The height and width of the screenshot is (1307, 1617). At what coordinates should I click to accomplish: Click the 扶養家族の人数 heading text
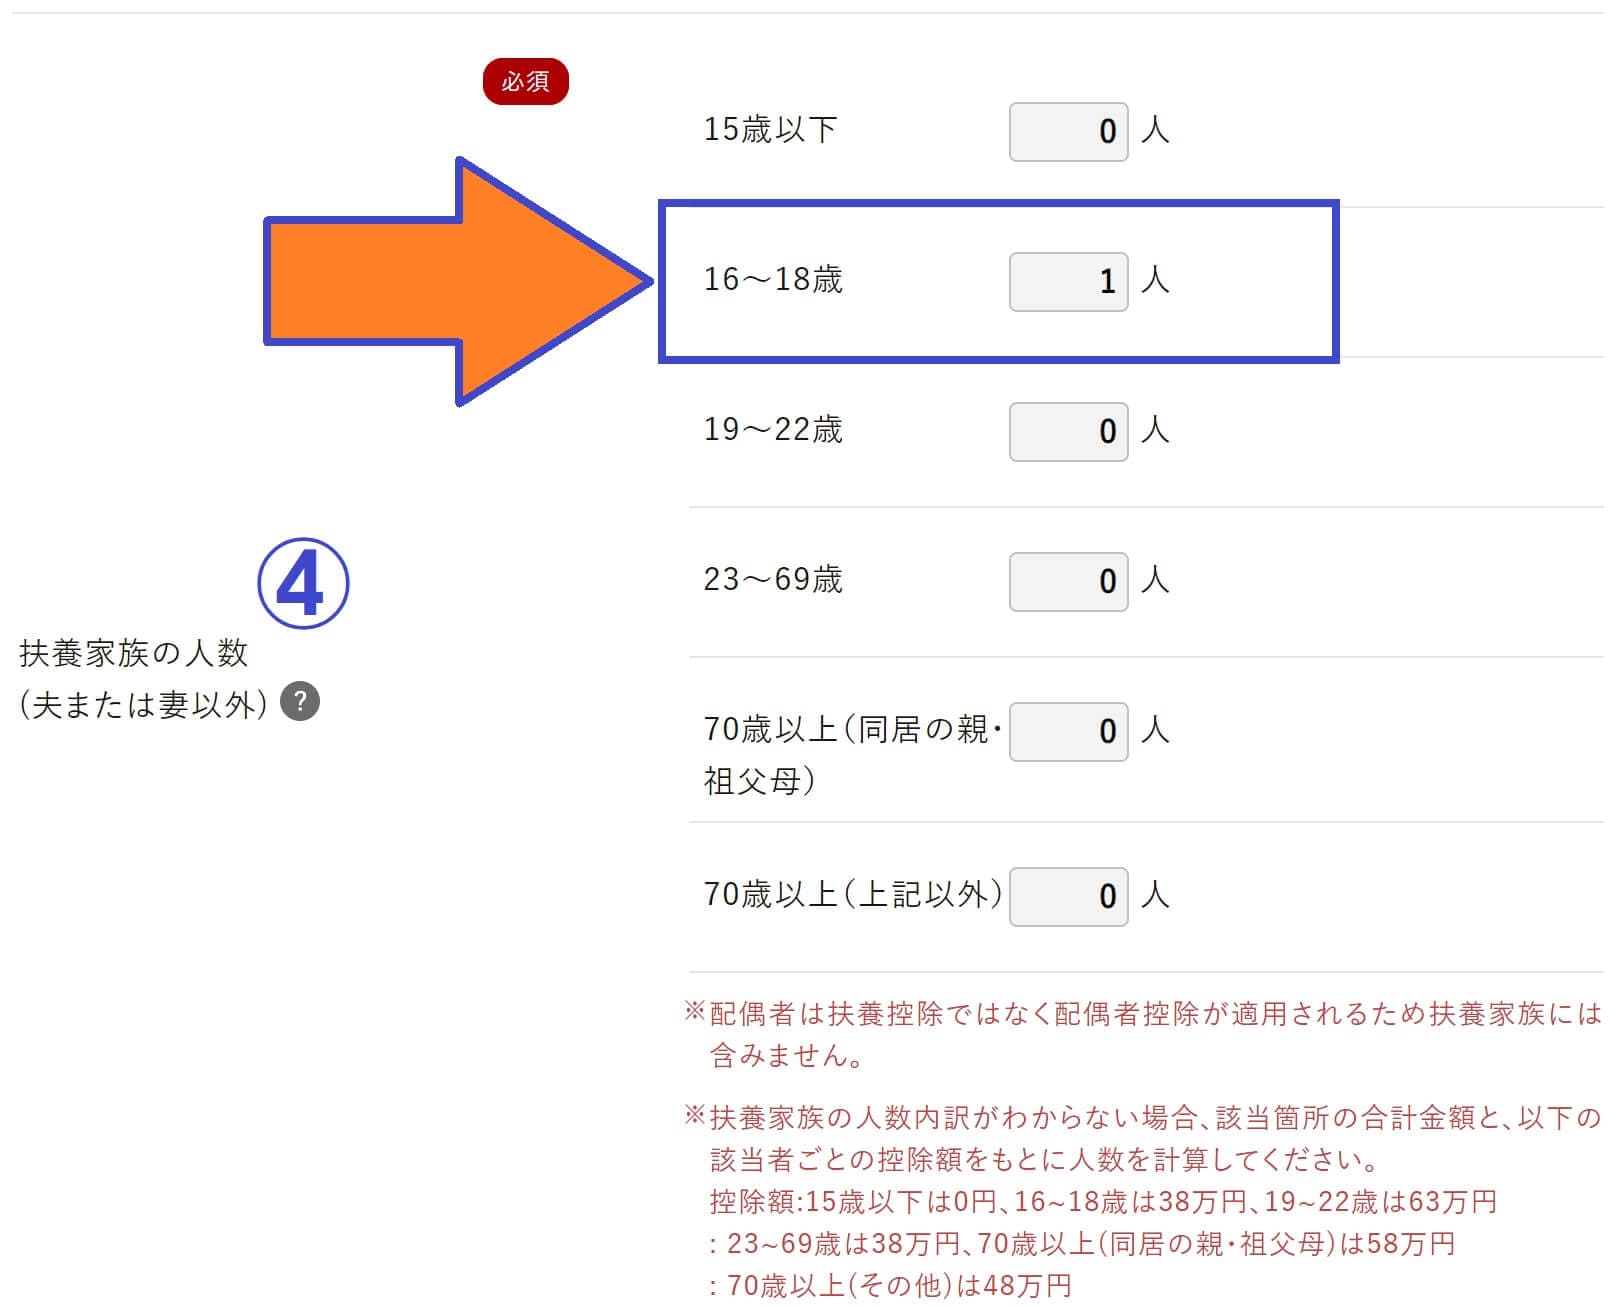tap(133, 653)
